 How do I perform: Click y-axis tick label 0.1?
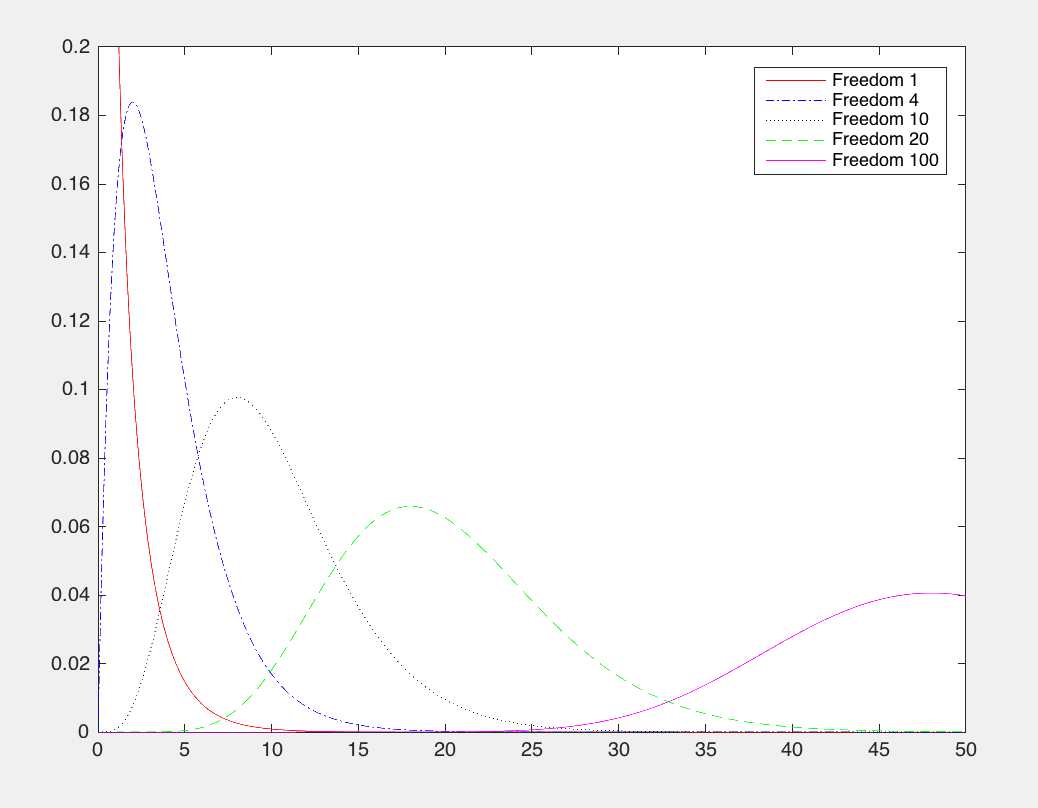click(x=75, y=389)
